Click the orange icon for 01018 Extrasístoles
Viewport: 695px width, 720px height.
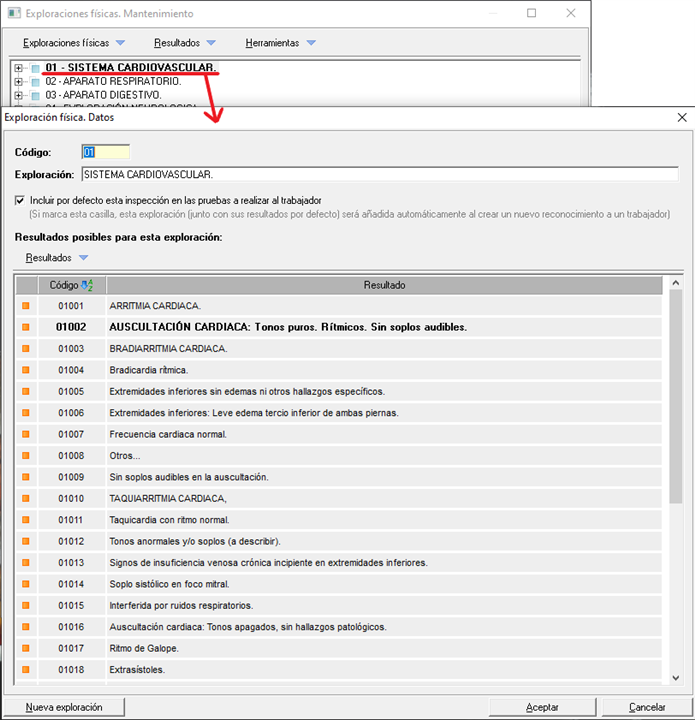[x=26, y=670]
